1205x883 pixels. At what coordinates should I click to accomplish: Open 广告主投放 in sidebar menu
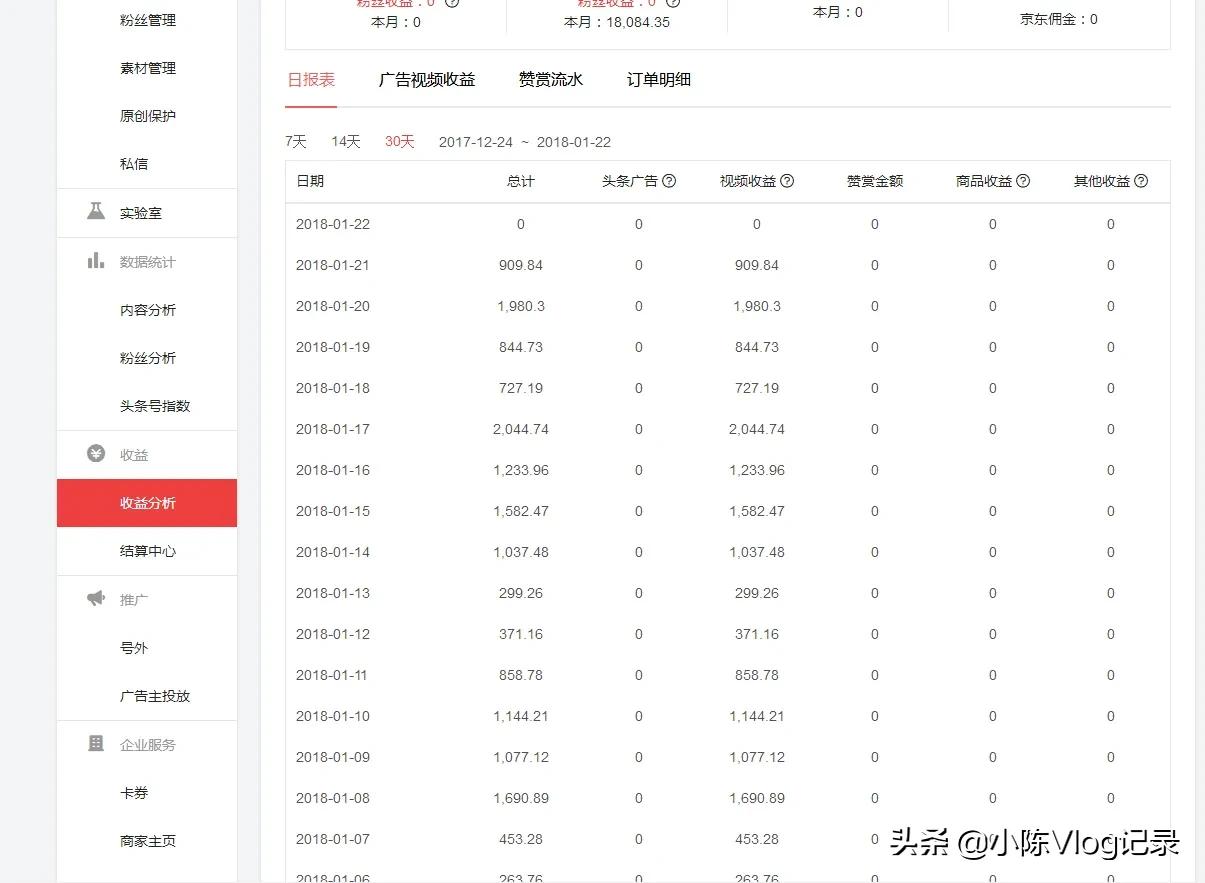(x=155, y=696)
